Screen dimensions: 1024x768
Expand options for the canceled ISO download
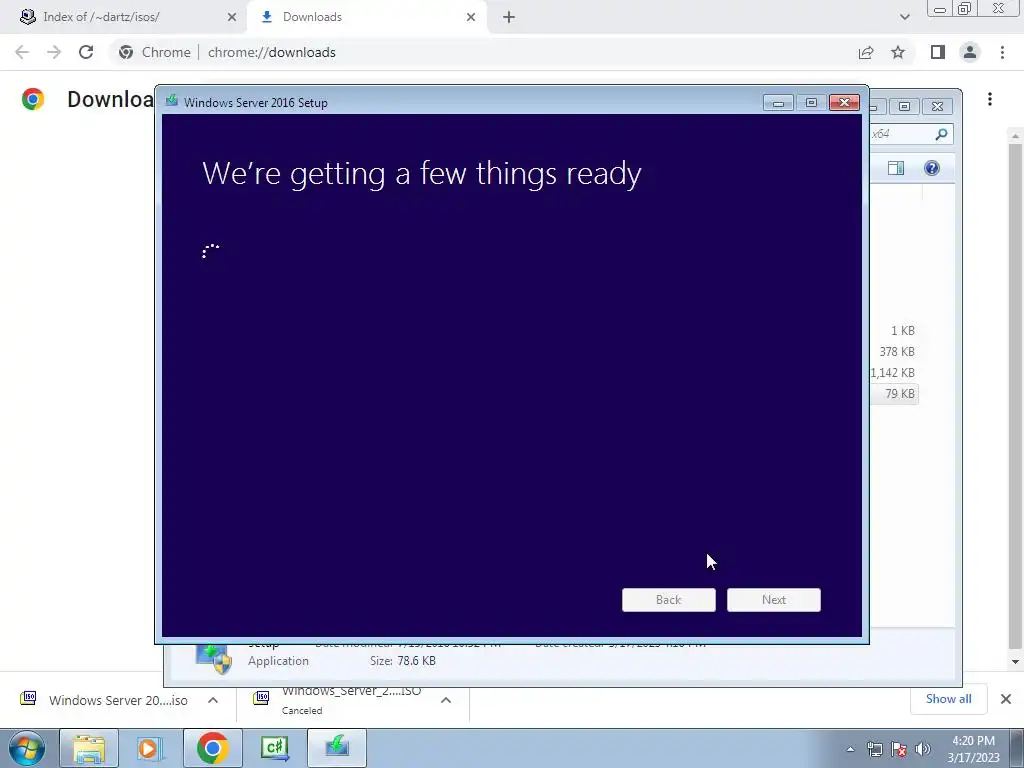coord(446,700)
